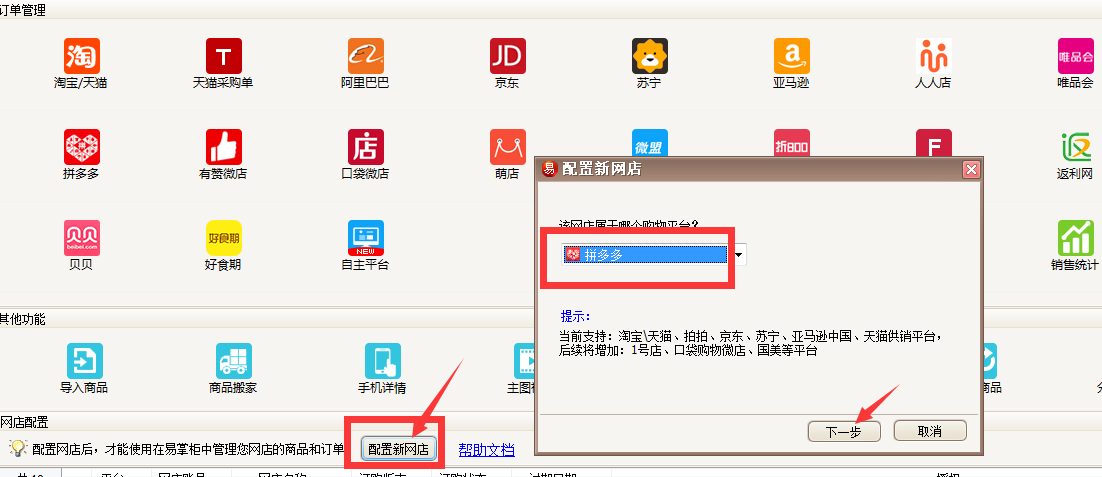Viewport: 1102px width, 477px height.
Task: Open the blue 微盟 platform icon
Action: pos(649,143)
